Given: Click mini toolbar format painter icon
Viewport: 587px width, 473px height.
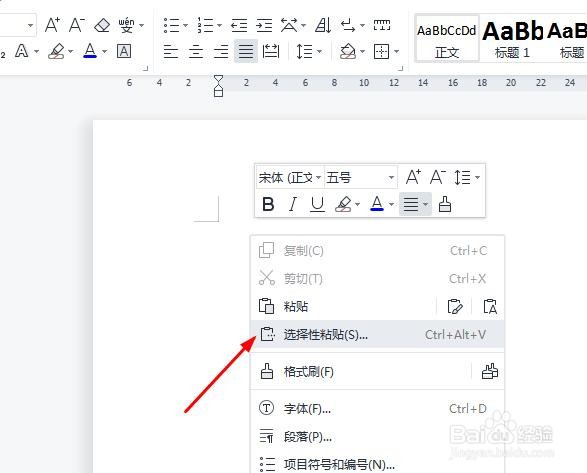Looking at the screenshot, I should (445, 204).
